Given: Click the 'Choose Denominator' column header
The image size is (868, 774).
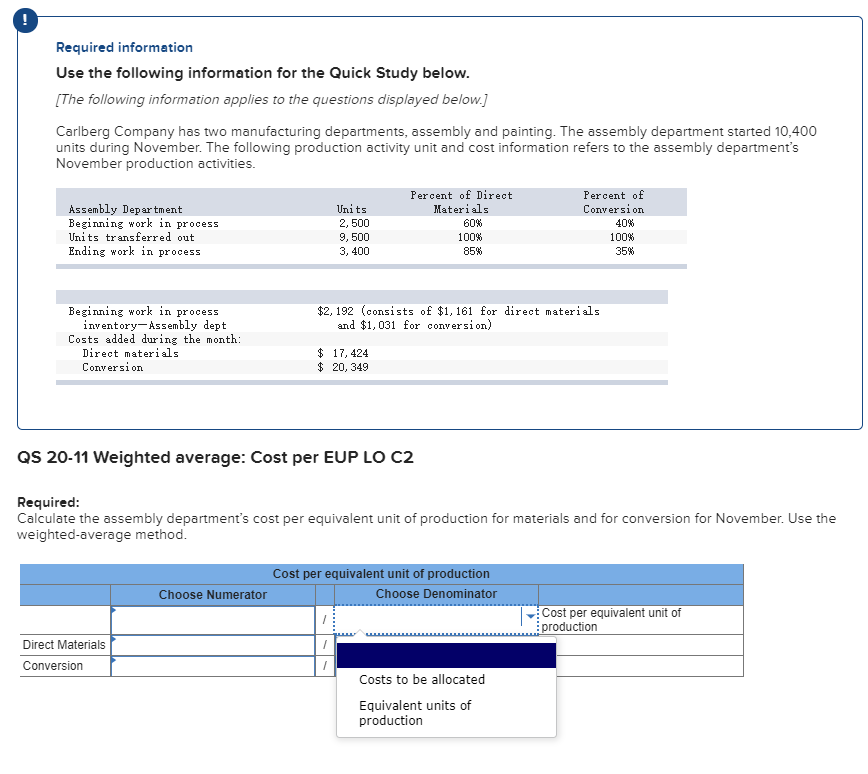Looking at the screenshot, I should pyautogui.click(x=436, y=594).
